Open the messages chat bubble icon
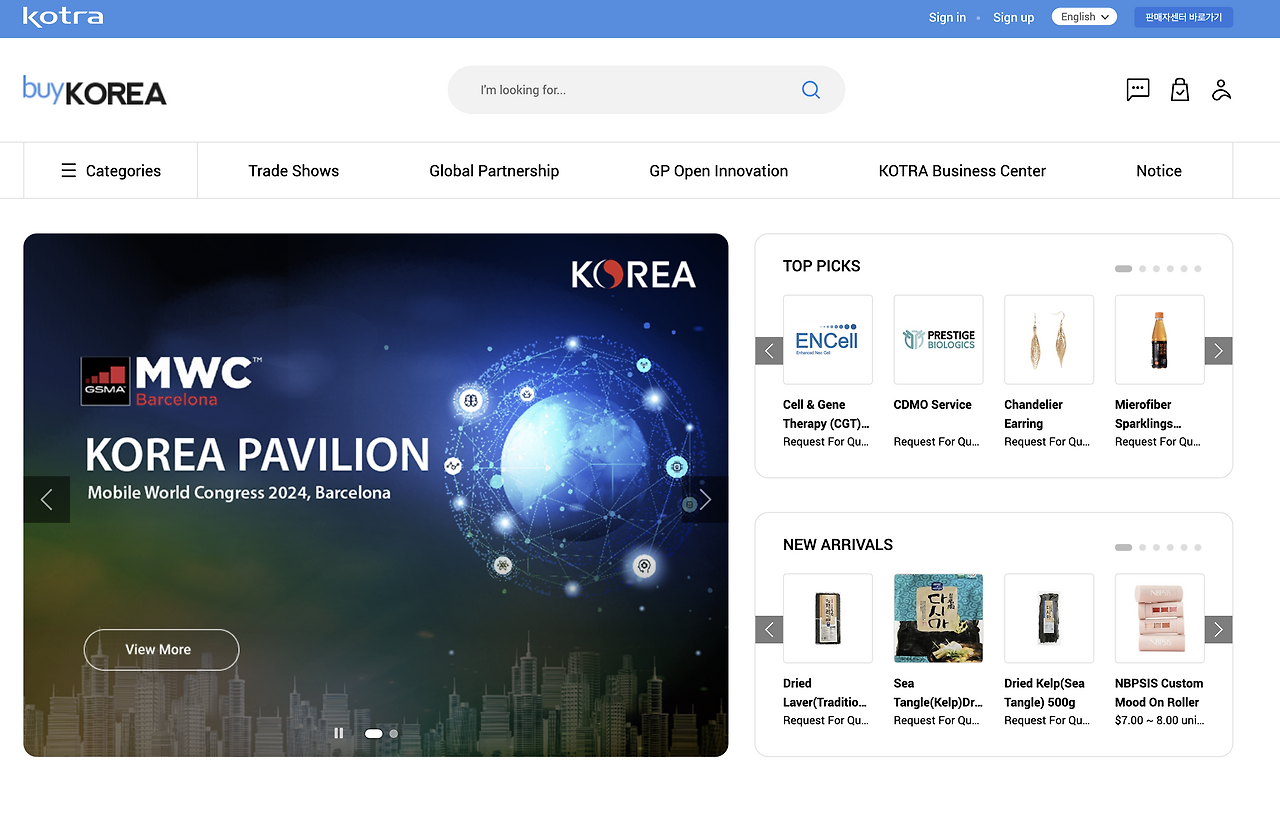Viewport: 1280px width, 821px height. 1138,90
